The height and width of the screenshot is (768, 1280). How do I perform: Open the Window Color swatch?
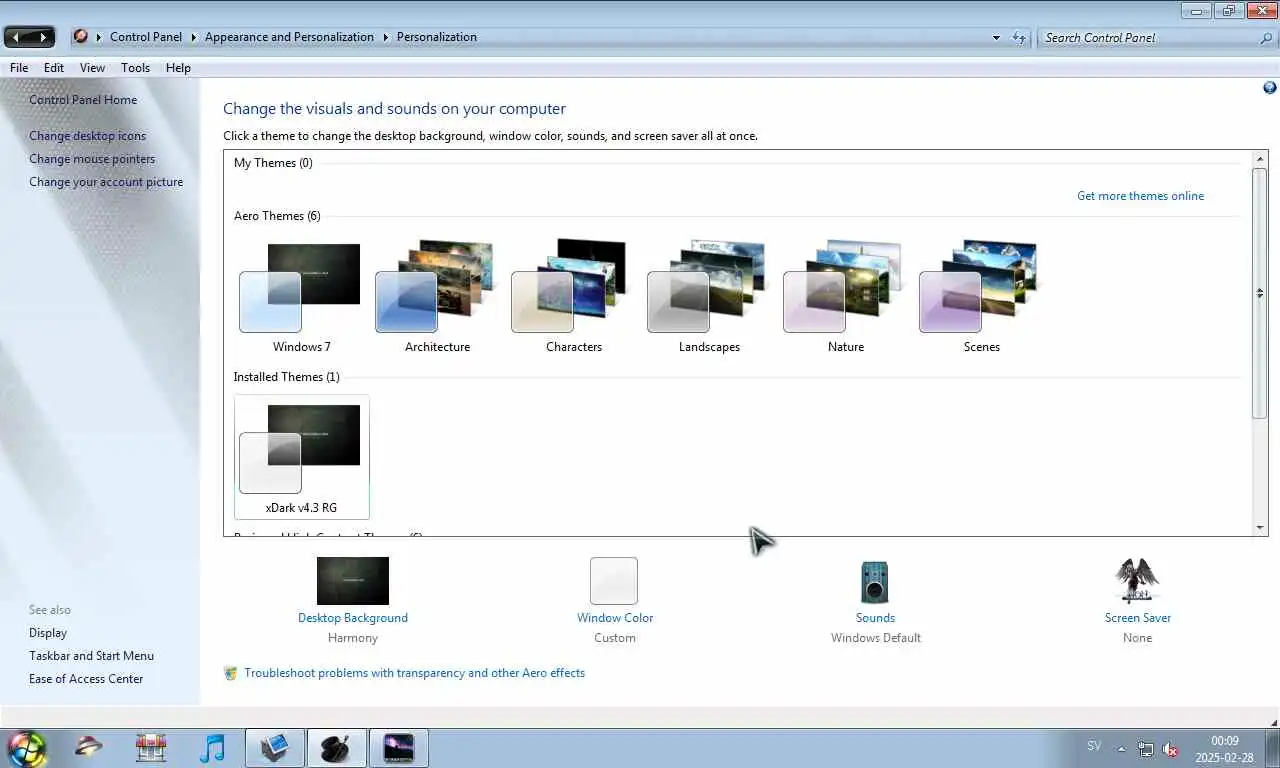(614, 581)
